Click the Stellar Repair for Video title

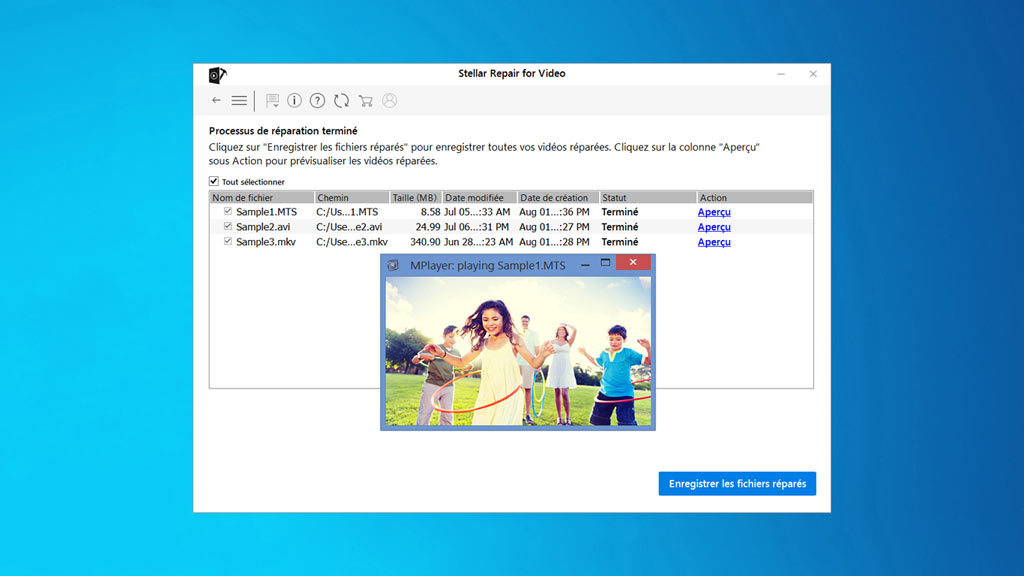(512, 74)
